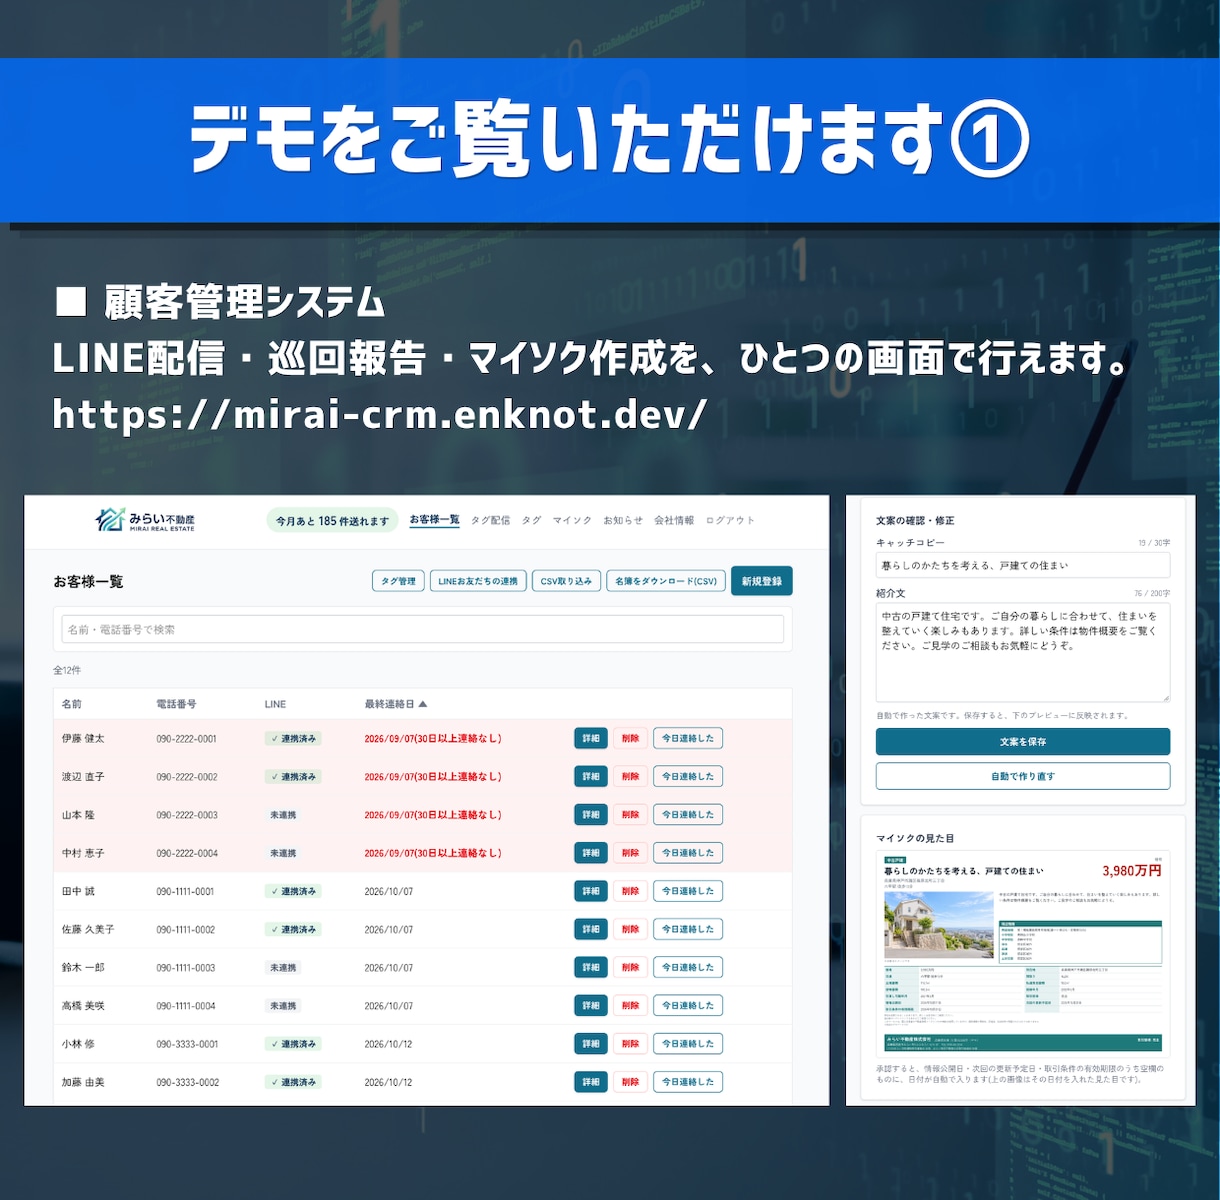
Task: Click ログアウト to sign out
Action: click(730, 520)
